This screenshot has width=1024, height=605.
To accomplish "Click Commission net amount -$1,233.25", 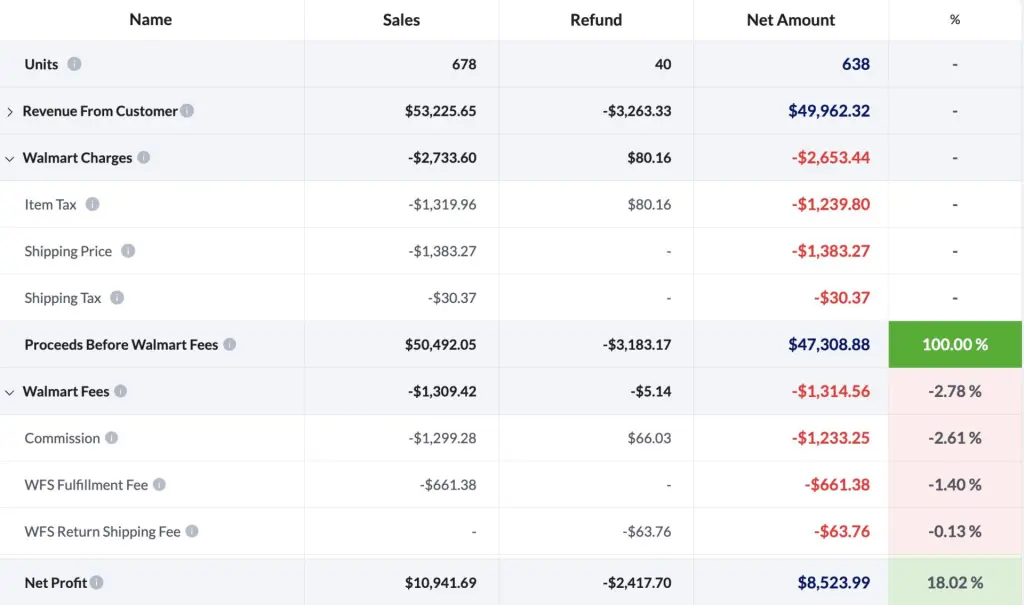I will (831, 438).
